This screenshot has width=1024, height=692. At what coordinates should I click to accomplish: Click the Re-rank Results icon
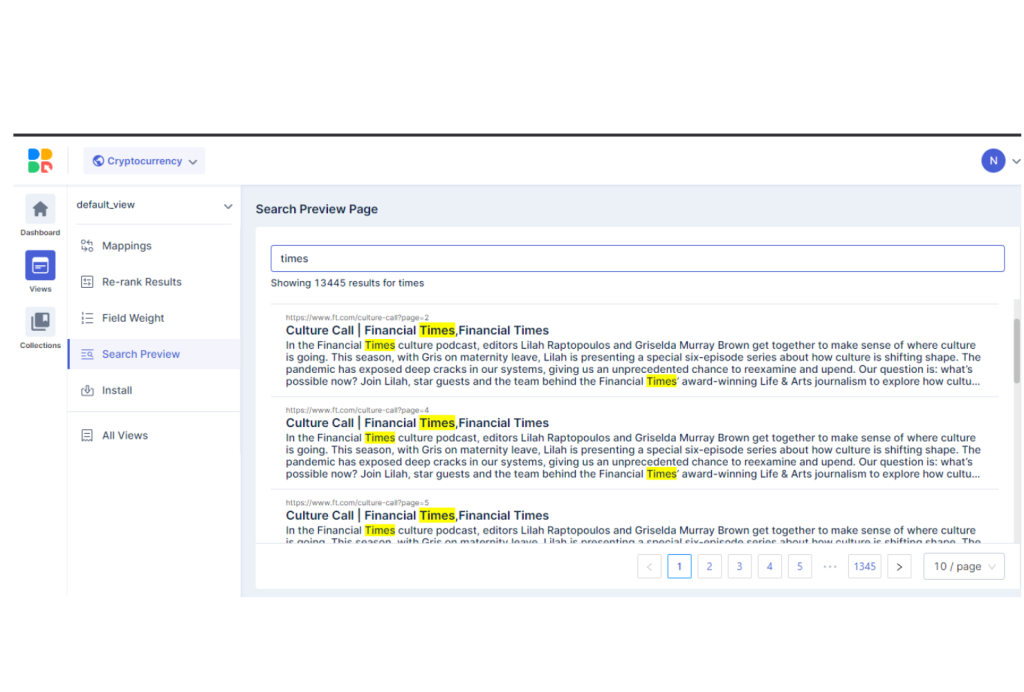point(87,282)
